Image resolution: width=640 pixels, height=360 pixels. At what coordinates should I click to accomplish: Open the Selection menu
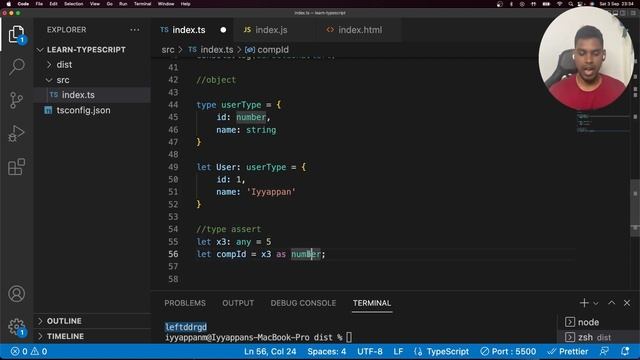pyautogui.click(x=73, y=4)
